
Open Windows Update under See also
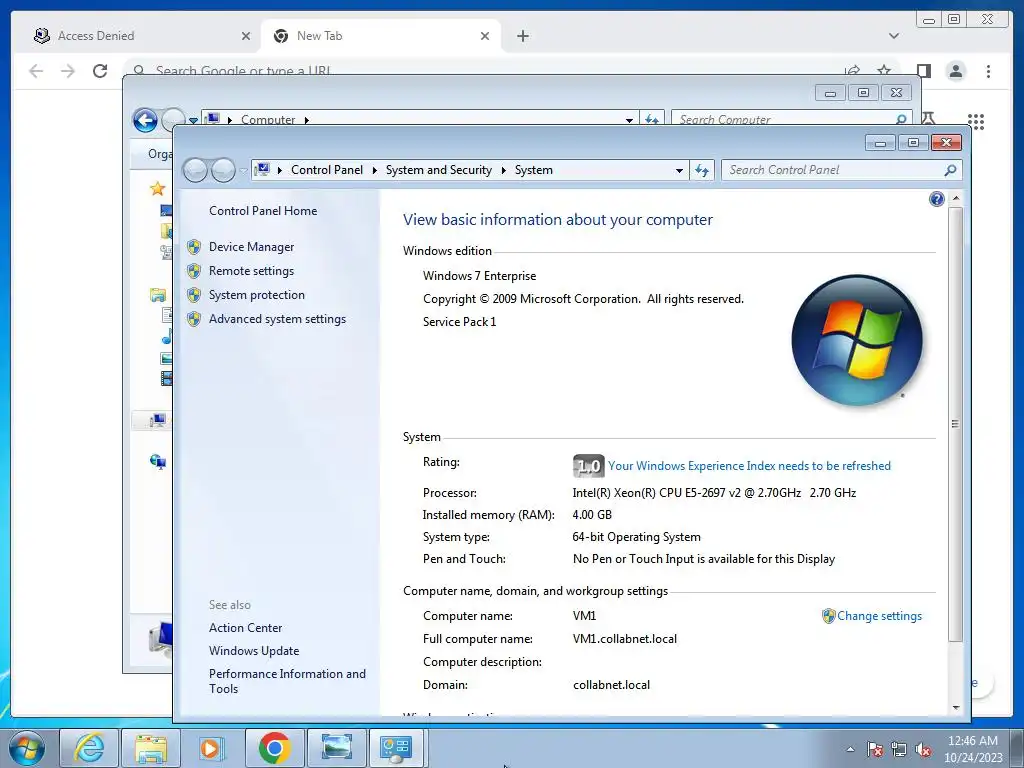coord(254,651)
